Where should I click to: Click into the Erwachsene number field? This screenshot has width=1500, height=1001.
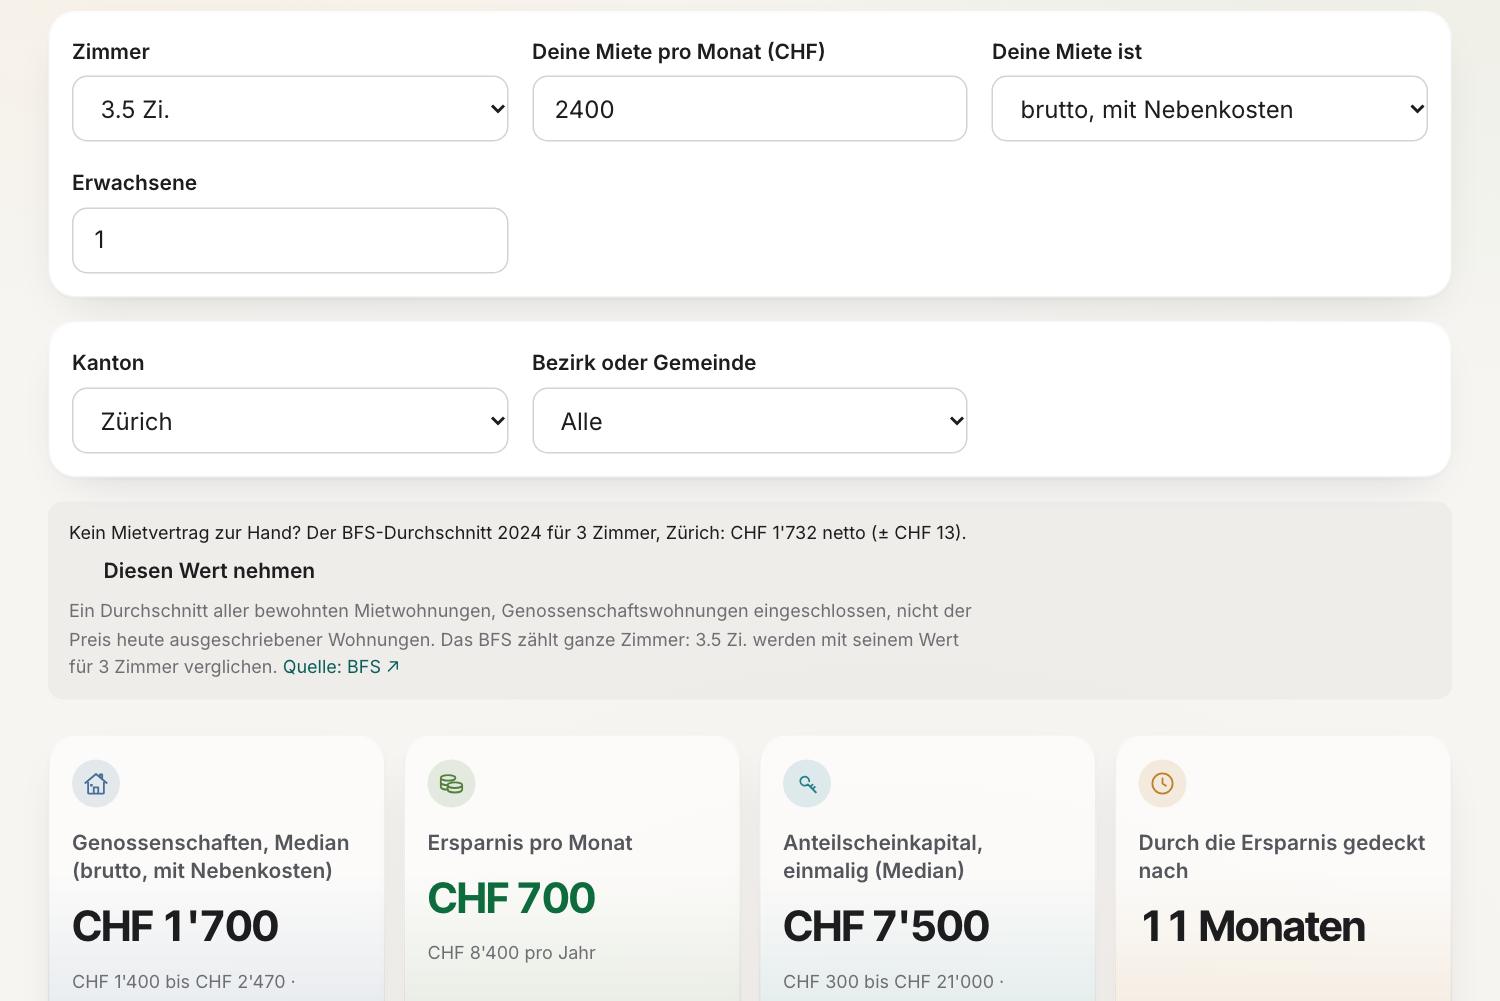coord(290,240)
